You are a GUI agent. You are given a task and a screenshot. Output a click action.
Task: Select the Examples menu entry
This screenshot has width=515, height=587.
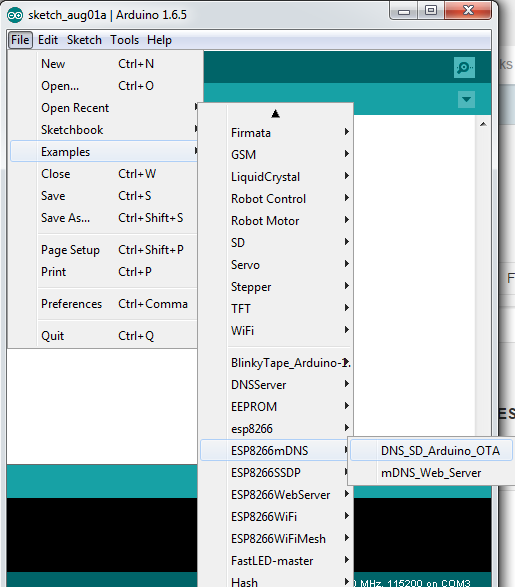[x=104, y=152]
